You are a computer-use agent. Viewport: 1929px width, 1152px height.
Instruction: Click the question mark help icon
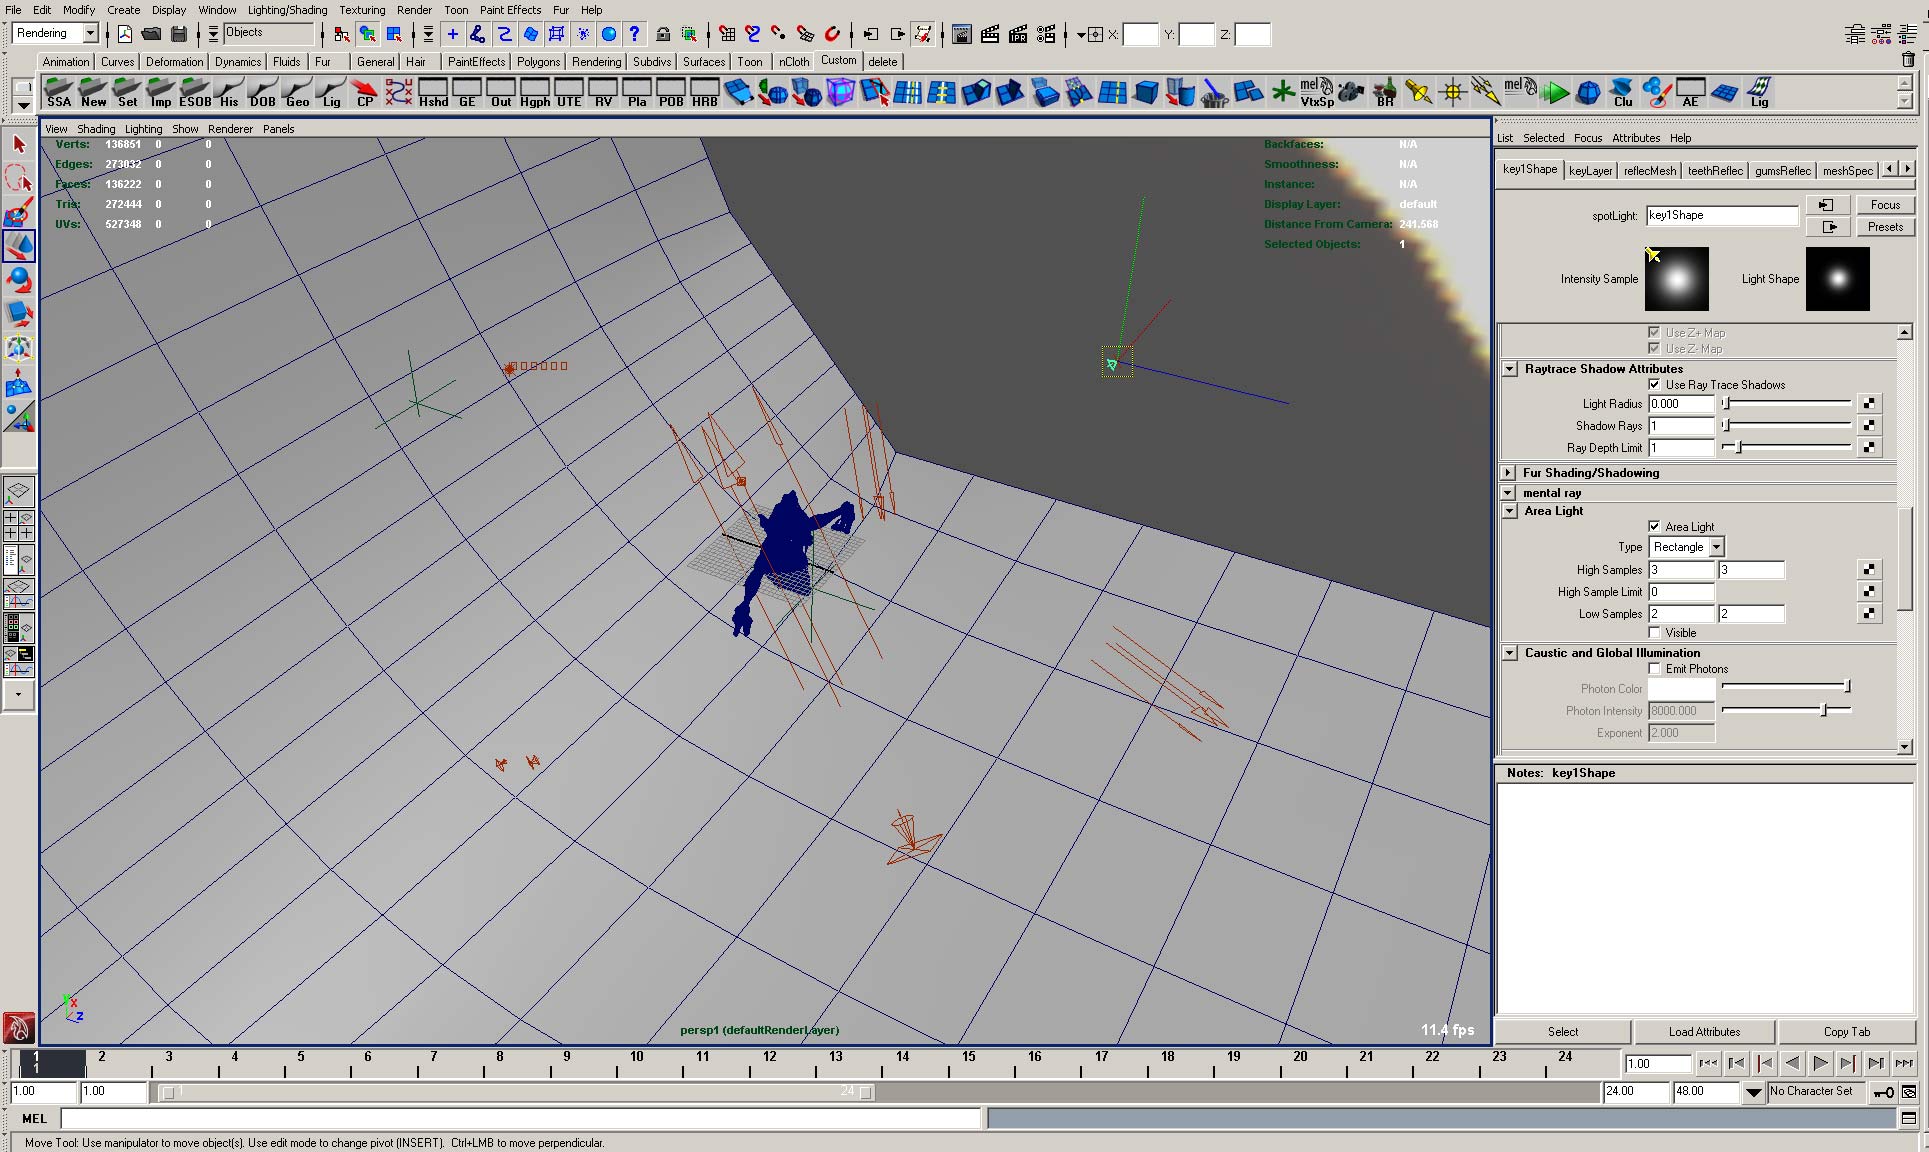point(635,34)
